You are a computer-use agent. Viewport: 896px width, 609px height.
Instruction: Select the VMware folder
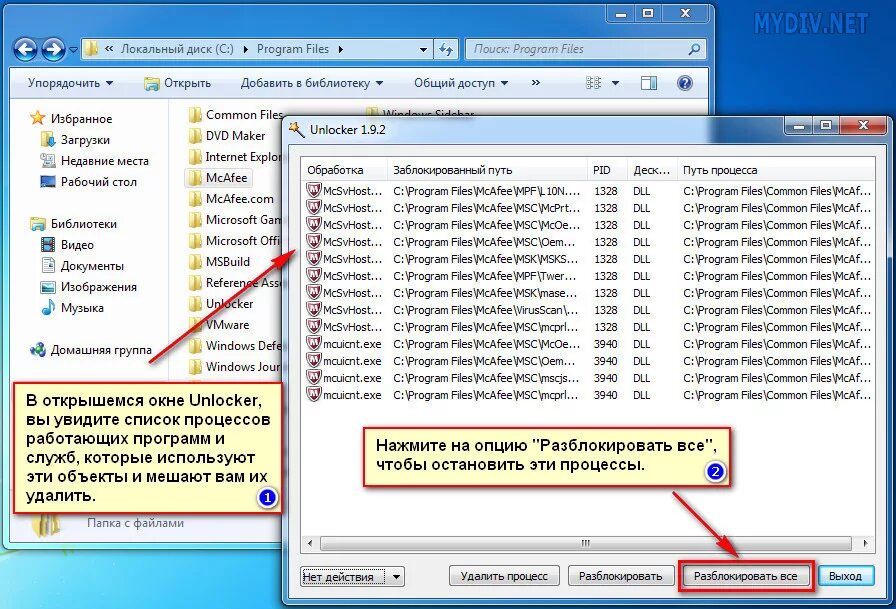(x=219, y=325)
